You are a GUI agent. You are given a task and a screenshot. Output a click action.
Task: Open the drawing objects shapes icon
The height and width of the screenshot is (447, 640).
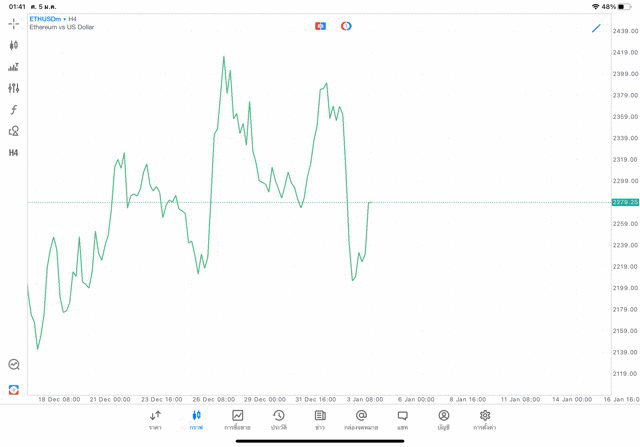(14, 131)
